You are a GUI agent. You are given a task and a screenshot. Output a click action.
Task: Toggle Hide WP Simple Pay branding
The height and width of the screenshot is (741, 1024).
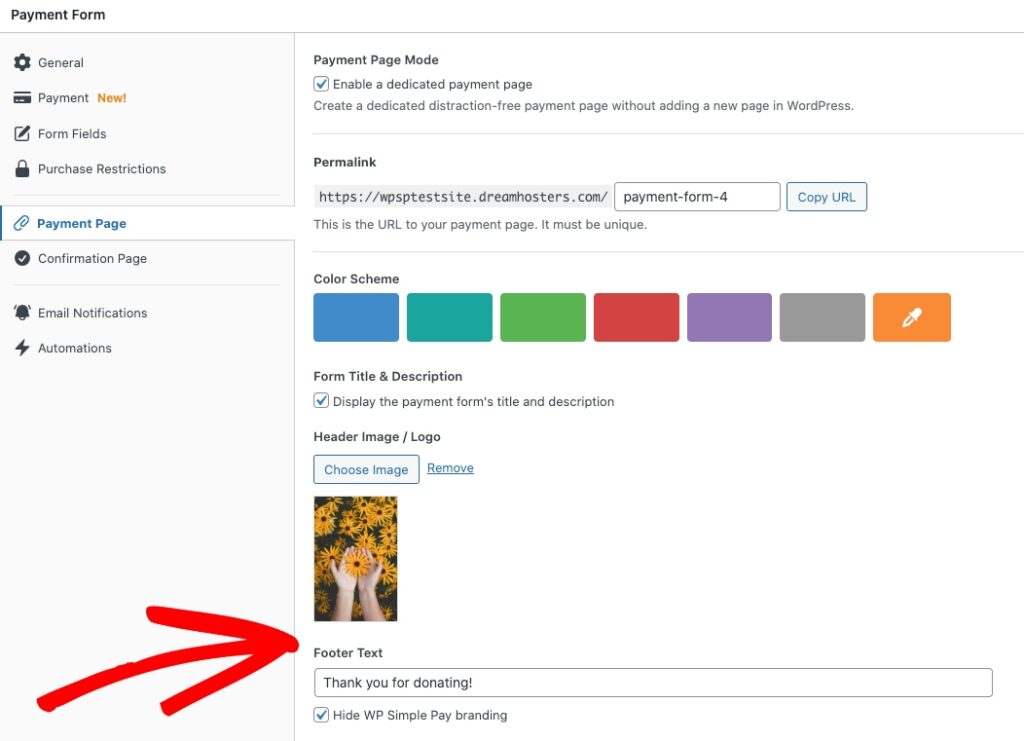[322, 715]
